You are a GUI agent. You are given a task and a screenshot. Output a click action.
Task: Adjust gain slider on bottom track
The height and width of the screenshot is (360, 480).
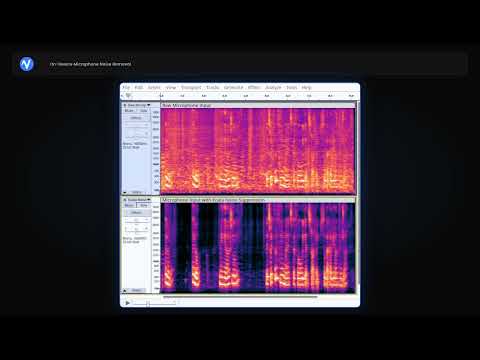[x=137, y=220]
